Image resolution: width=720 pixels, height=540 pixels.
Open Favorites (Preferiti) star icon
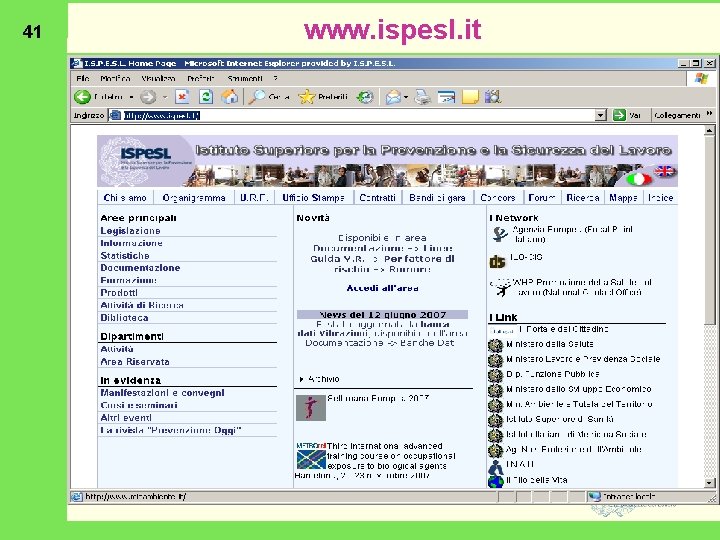point(306,96)
